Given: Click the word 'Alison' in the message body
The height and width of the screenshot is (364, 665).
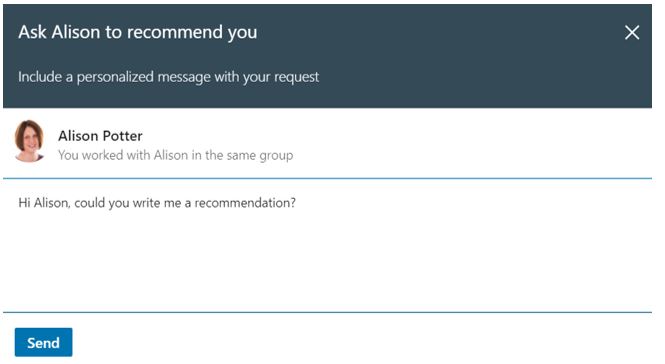Looking at the screenshot, I should (51, 203).
